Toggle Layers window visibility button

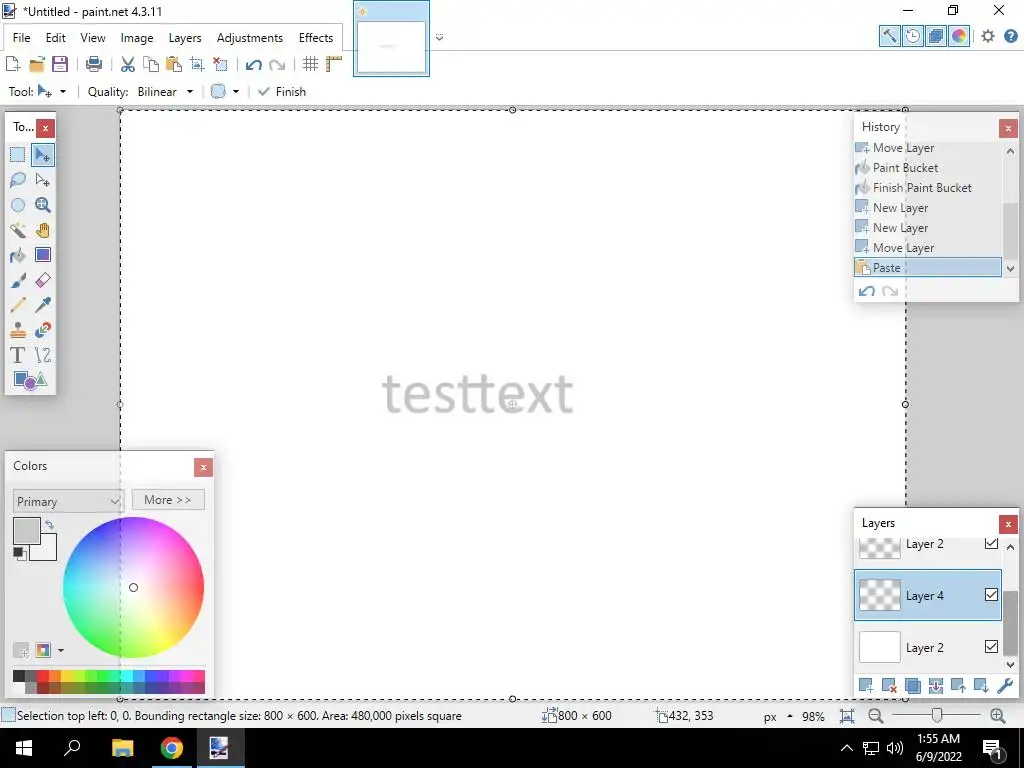click(936, 36)
